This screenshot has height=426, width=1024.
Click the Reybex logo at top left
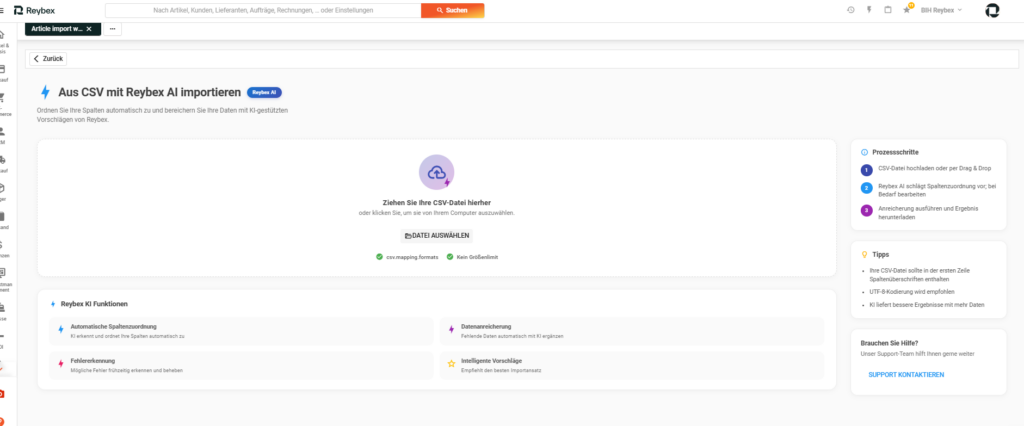click(34, 10)
